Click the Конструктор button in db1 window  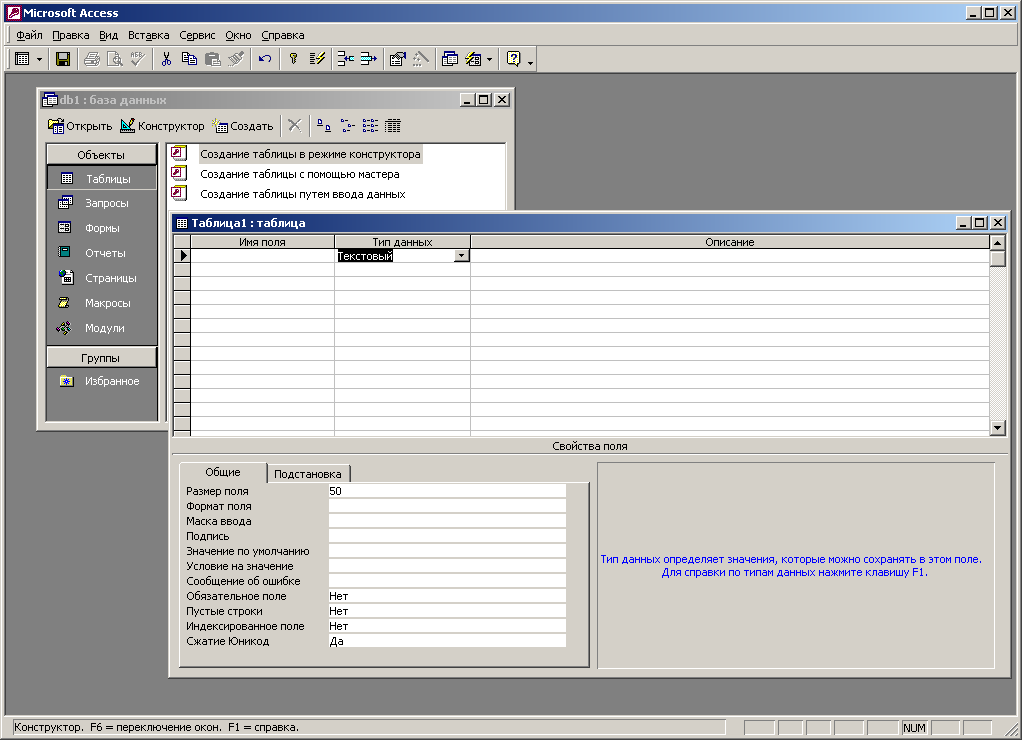tap(162, 126)
